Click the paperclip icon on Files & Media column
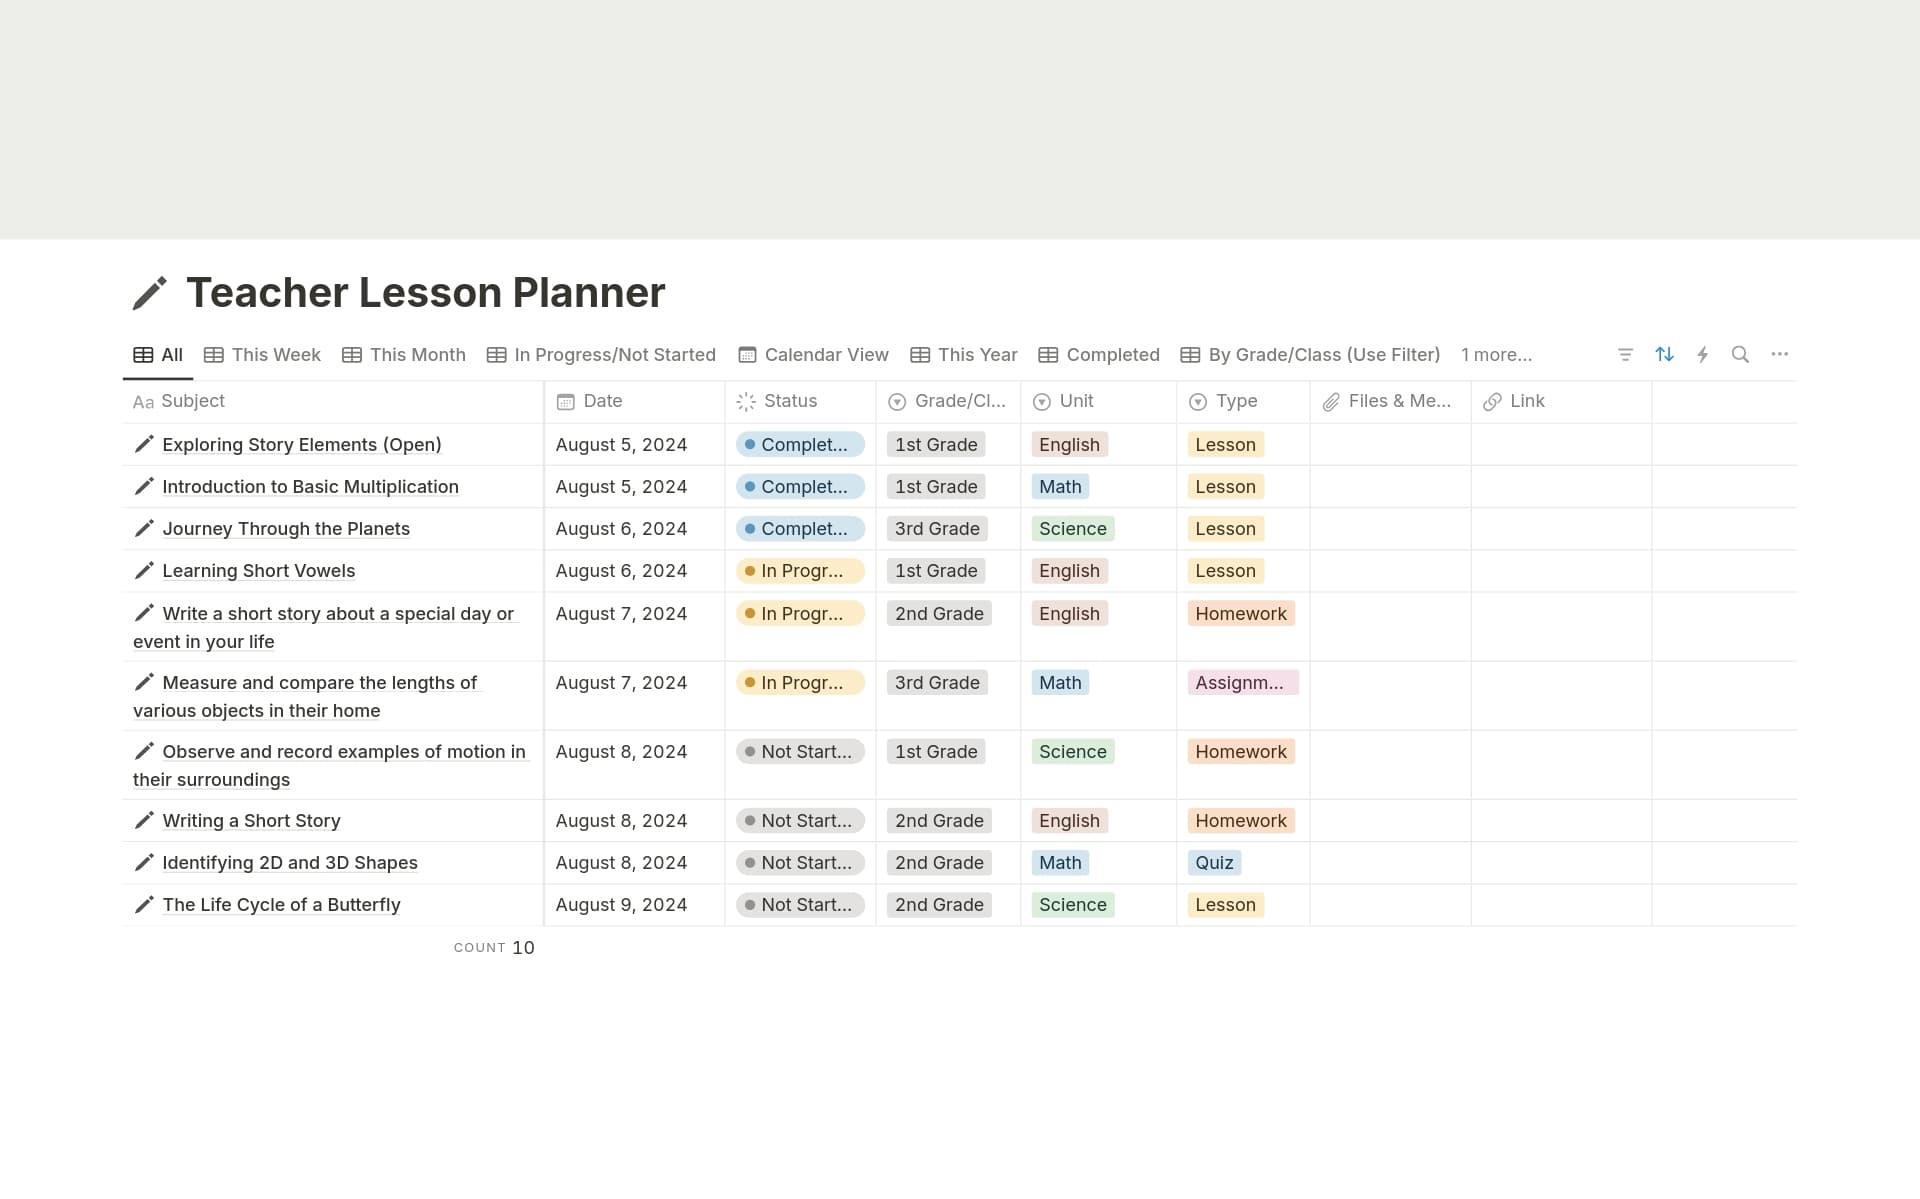1920x1199 pixels. [x=1330, y=401]
